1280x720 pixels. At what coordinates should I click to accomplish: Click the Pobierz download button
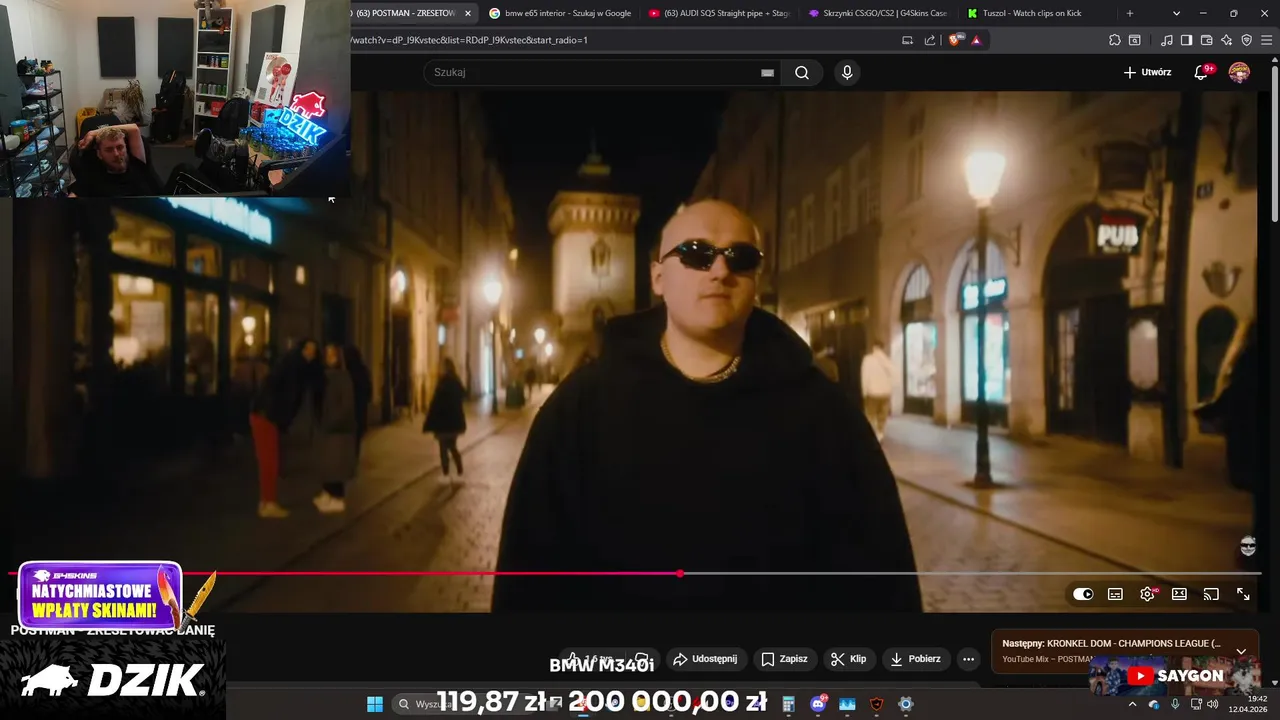click(x=915, y=659)
